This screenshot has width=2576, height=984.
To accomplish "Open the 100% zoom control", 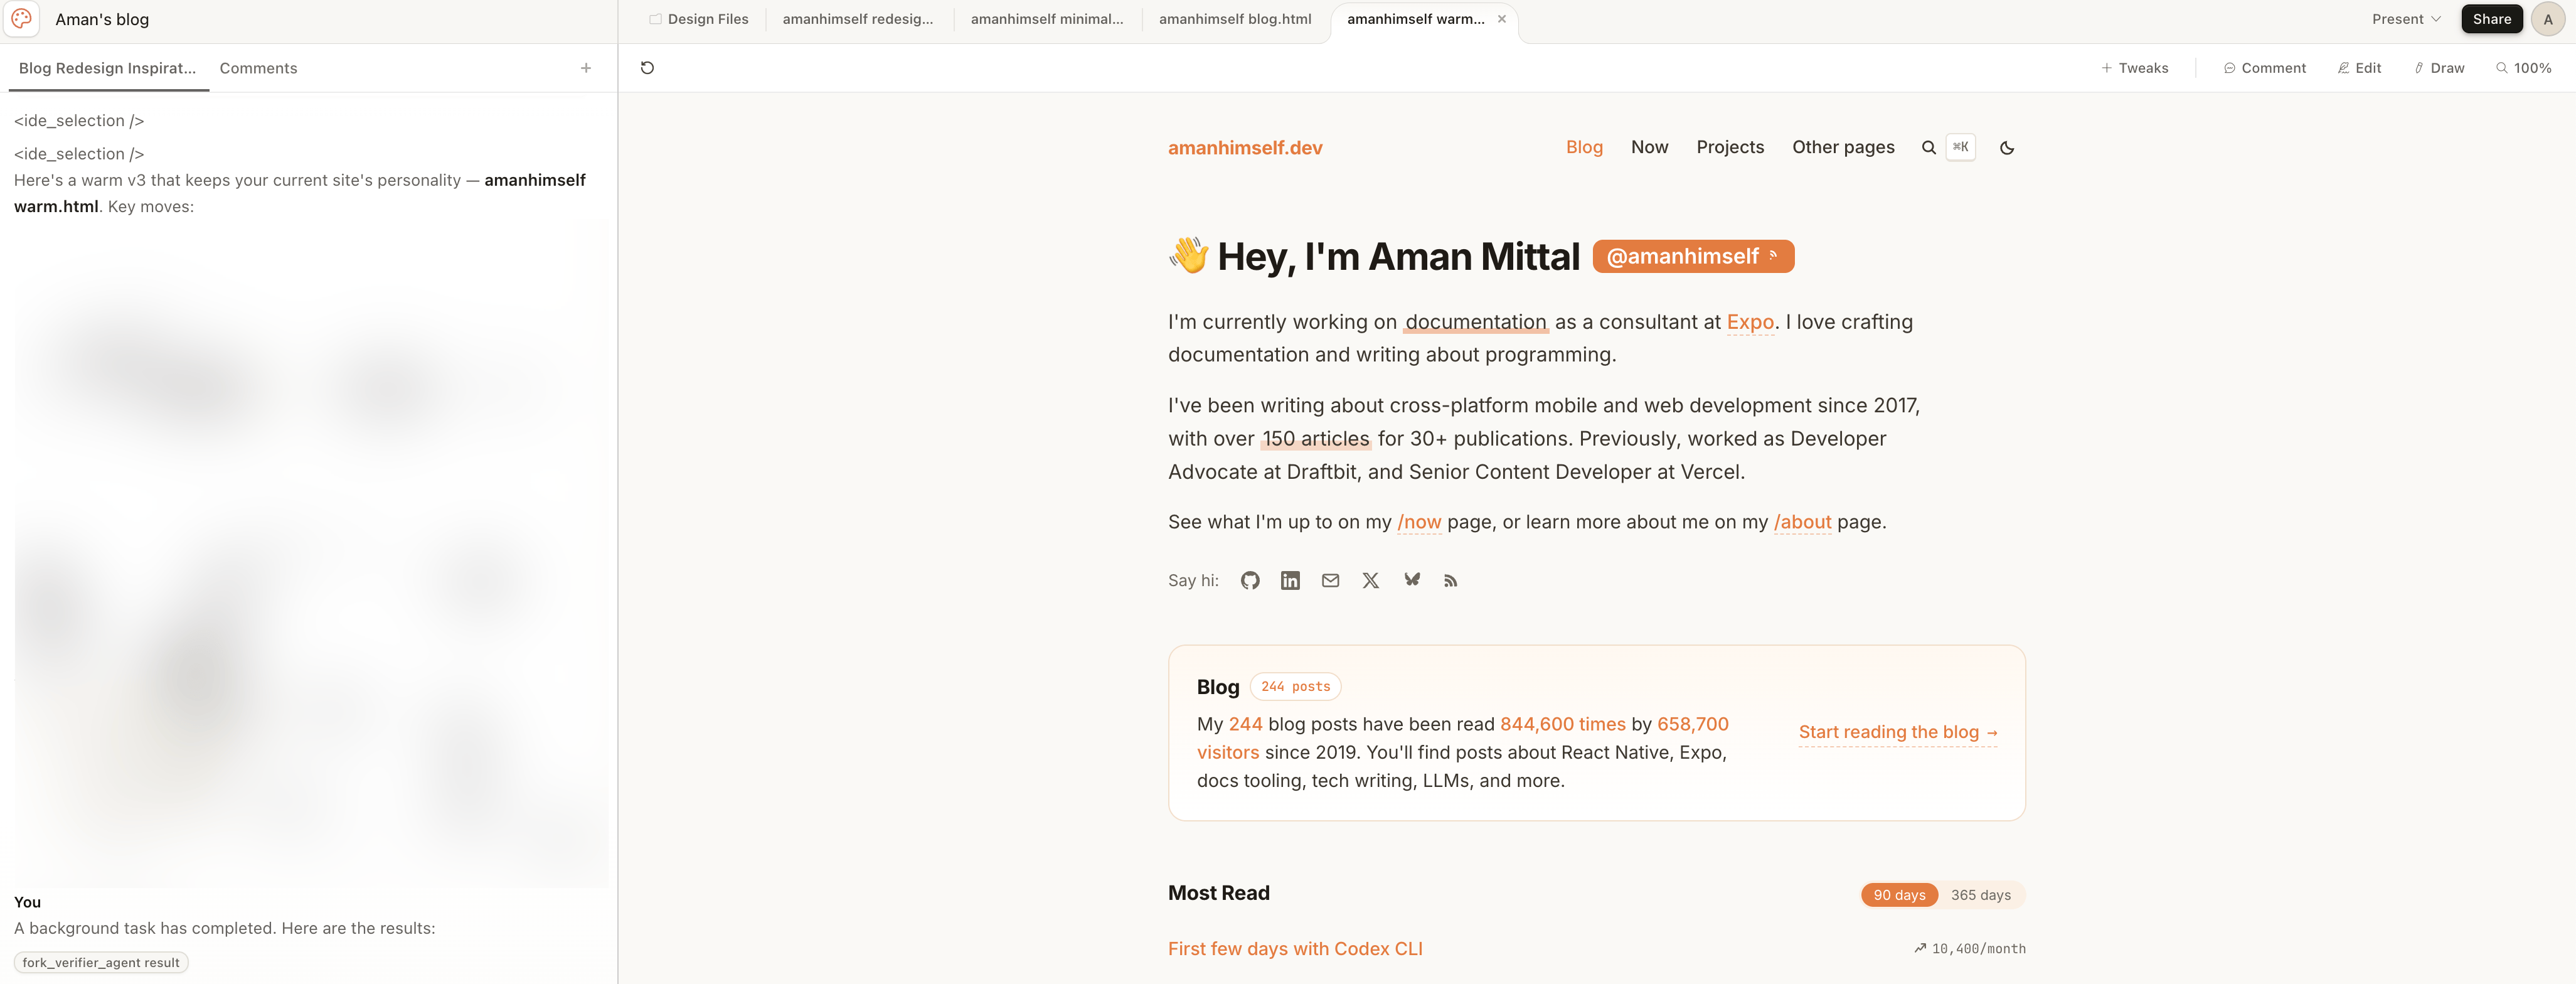I will (2523, 68).
